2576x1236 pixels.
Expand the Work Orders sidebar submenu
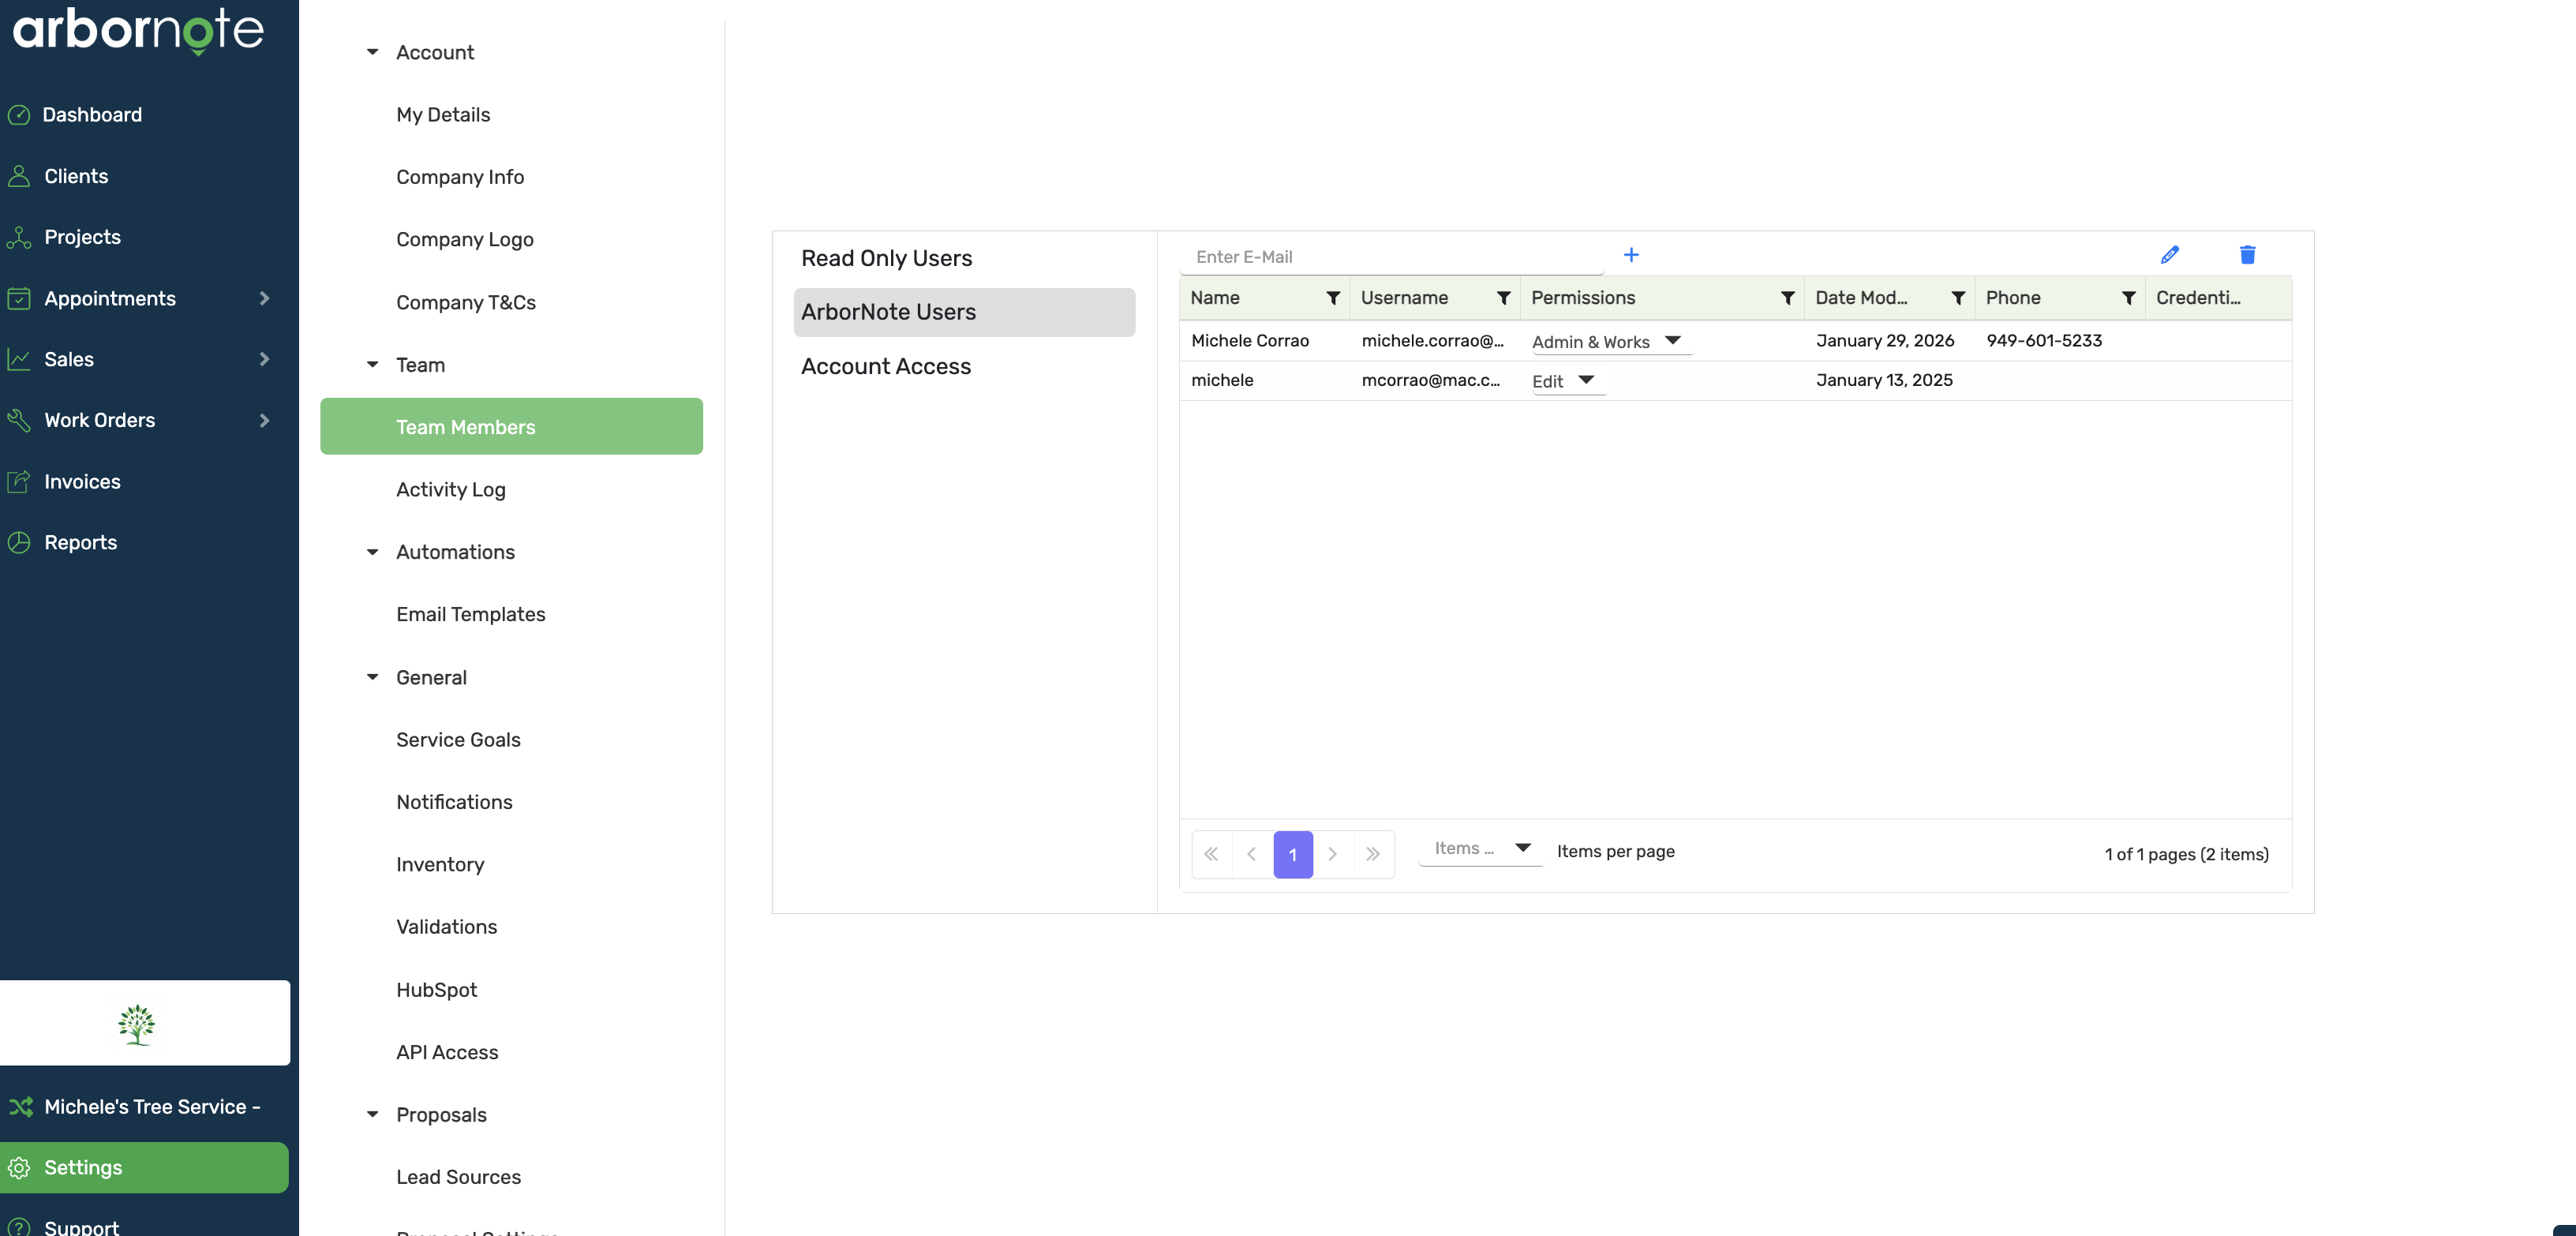264,420
